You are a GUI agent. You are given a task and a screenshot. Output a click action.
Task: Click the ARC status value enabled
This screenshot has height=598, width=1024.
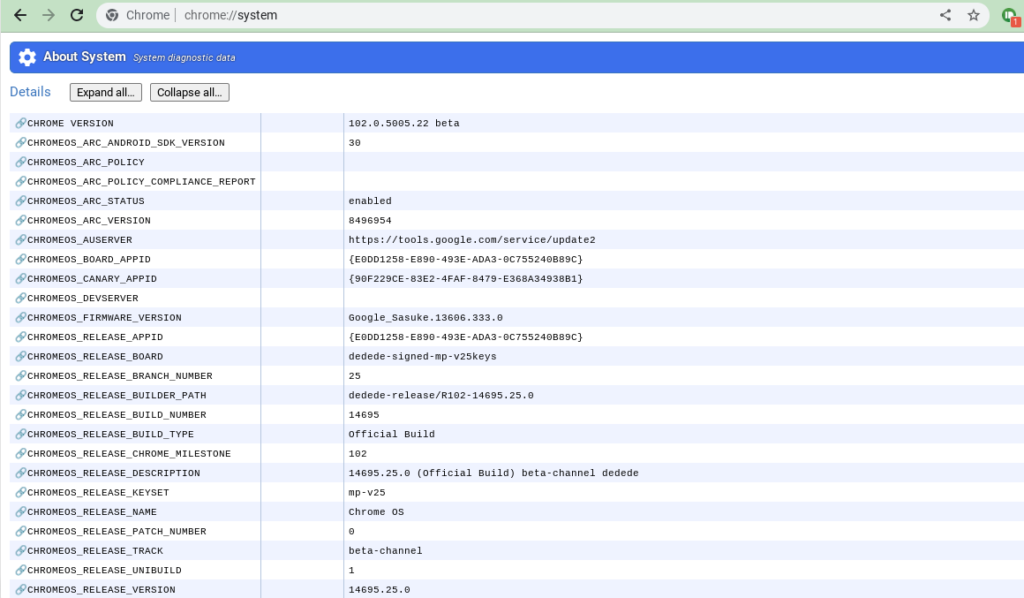coord(370,201)
